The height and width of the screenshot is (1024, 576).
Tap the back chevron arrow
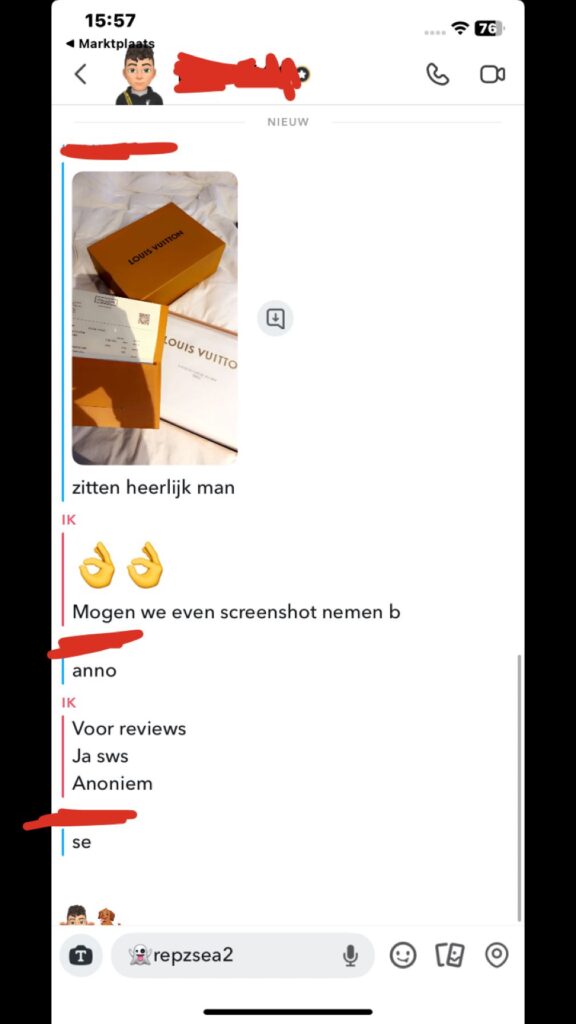click(x=80, y=74)
